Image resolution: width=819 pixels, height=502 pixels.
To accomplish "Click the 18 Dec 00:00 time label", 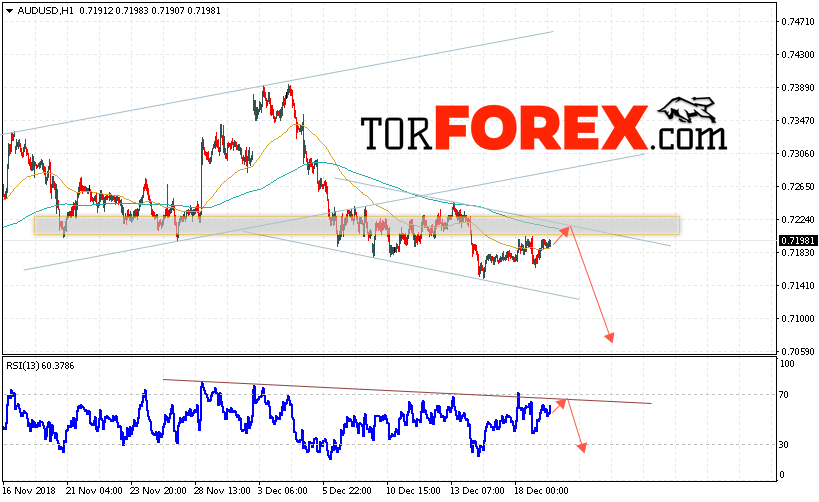I will click(x=541, y=491).
